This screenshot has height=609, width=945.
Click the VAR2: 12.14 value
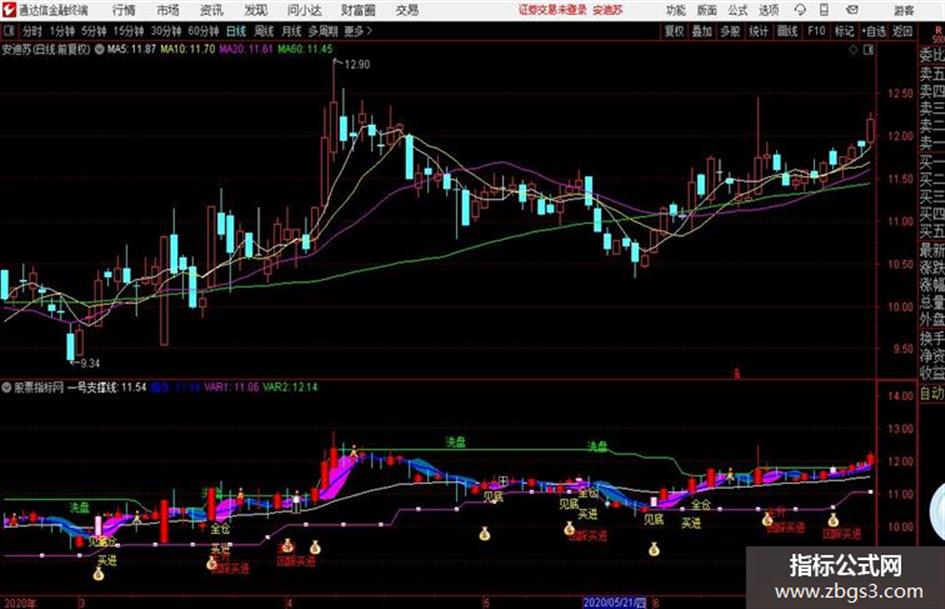290,387
